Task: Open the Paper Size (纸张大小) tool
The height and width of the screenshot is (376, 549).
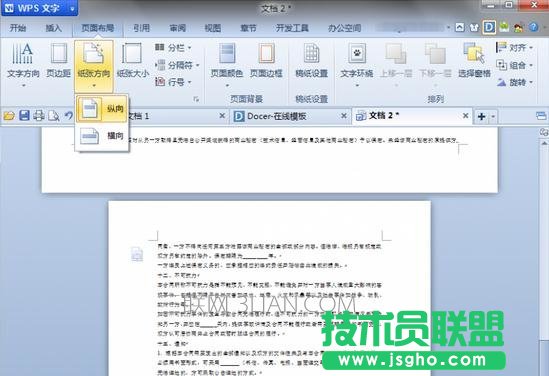Action: (x=132, y=60)
